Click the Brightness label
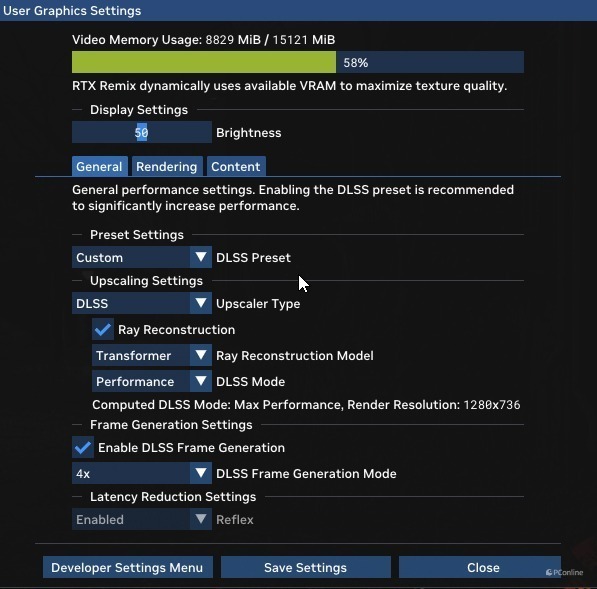 click(249, 132)
